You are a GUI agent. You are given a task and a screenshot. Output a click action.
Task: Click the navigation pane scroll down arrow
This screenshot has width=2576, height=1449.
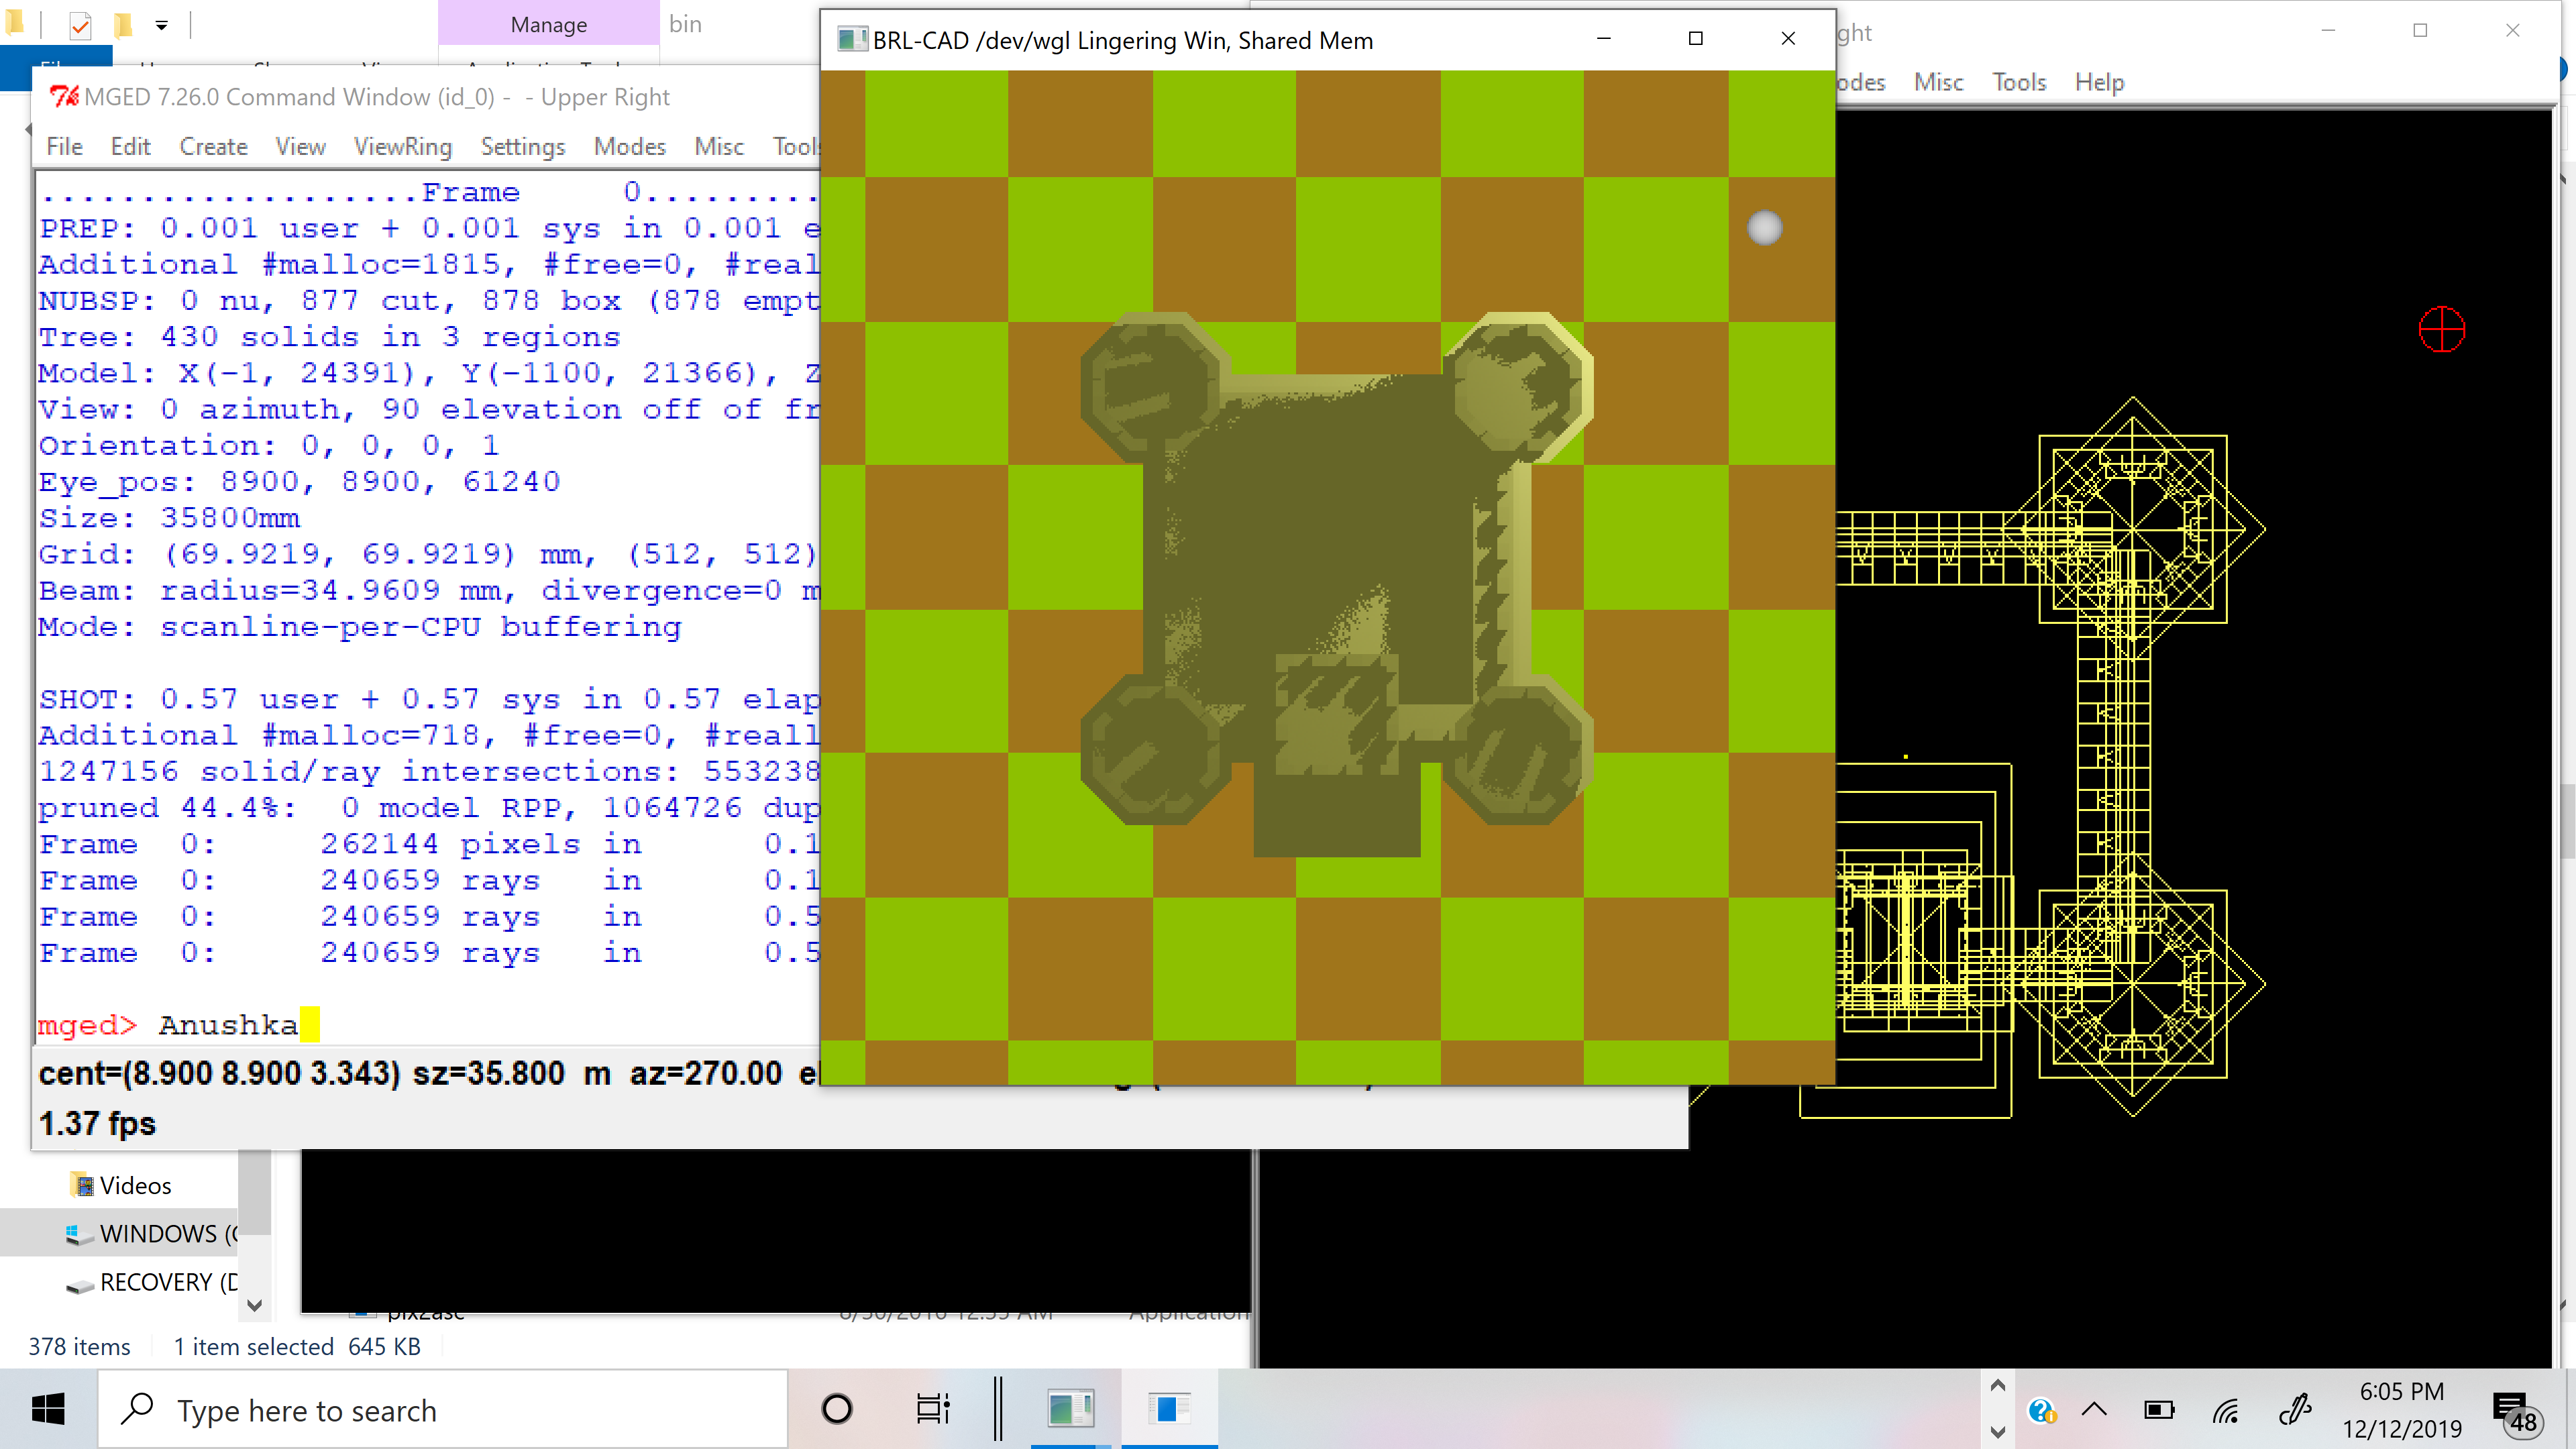(255, 1305)
